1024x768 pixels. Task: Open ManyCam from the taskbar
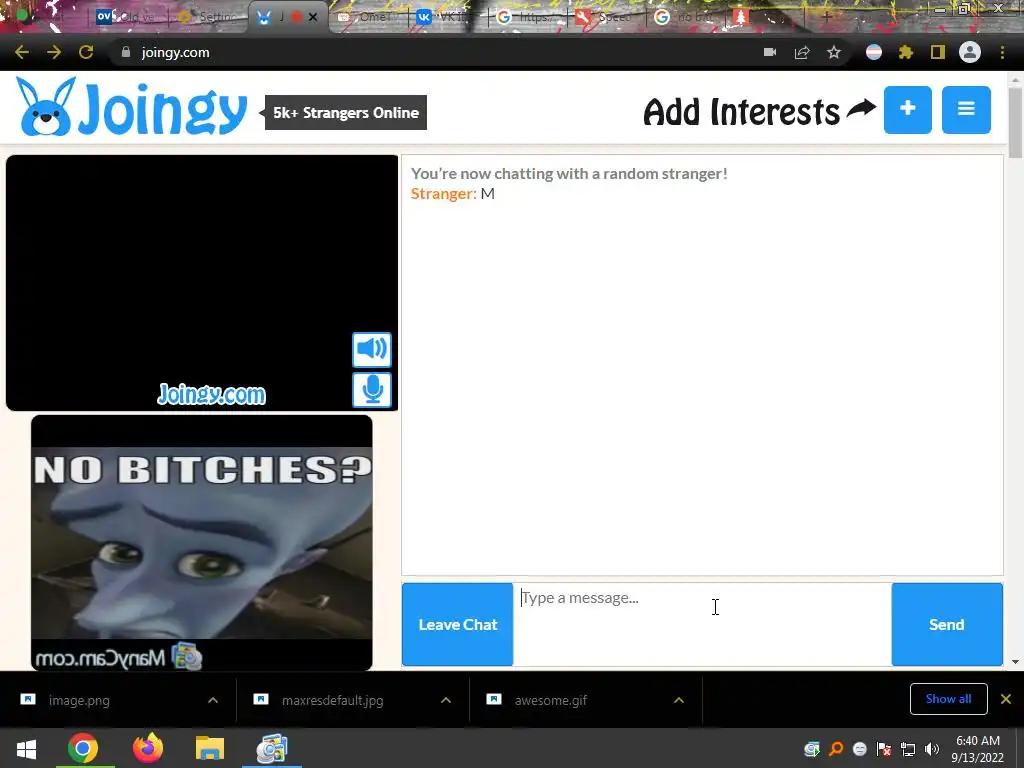tap(272, 748)
